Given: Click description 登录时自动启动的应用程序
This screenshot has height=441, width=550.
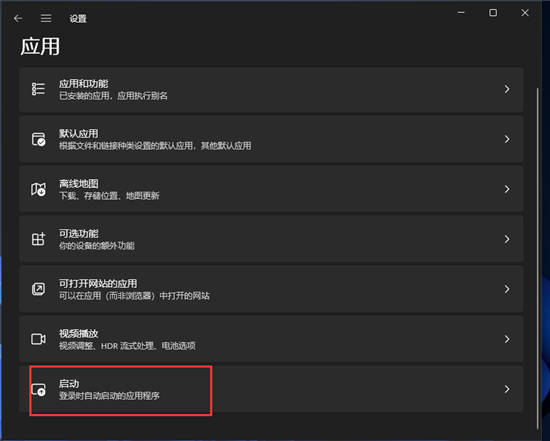Looking at the screenshot, I should (109, 396).
